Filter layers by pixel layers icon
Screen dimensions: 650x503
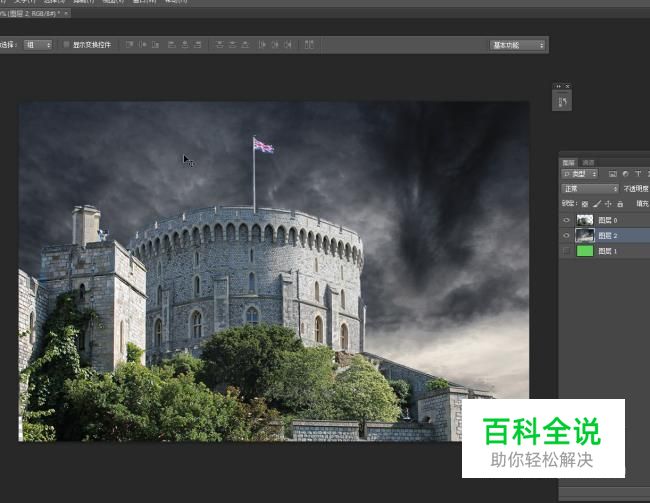point(613,174)
